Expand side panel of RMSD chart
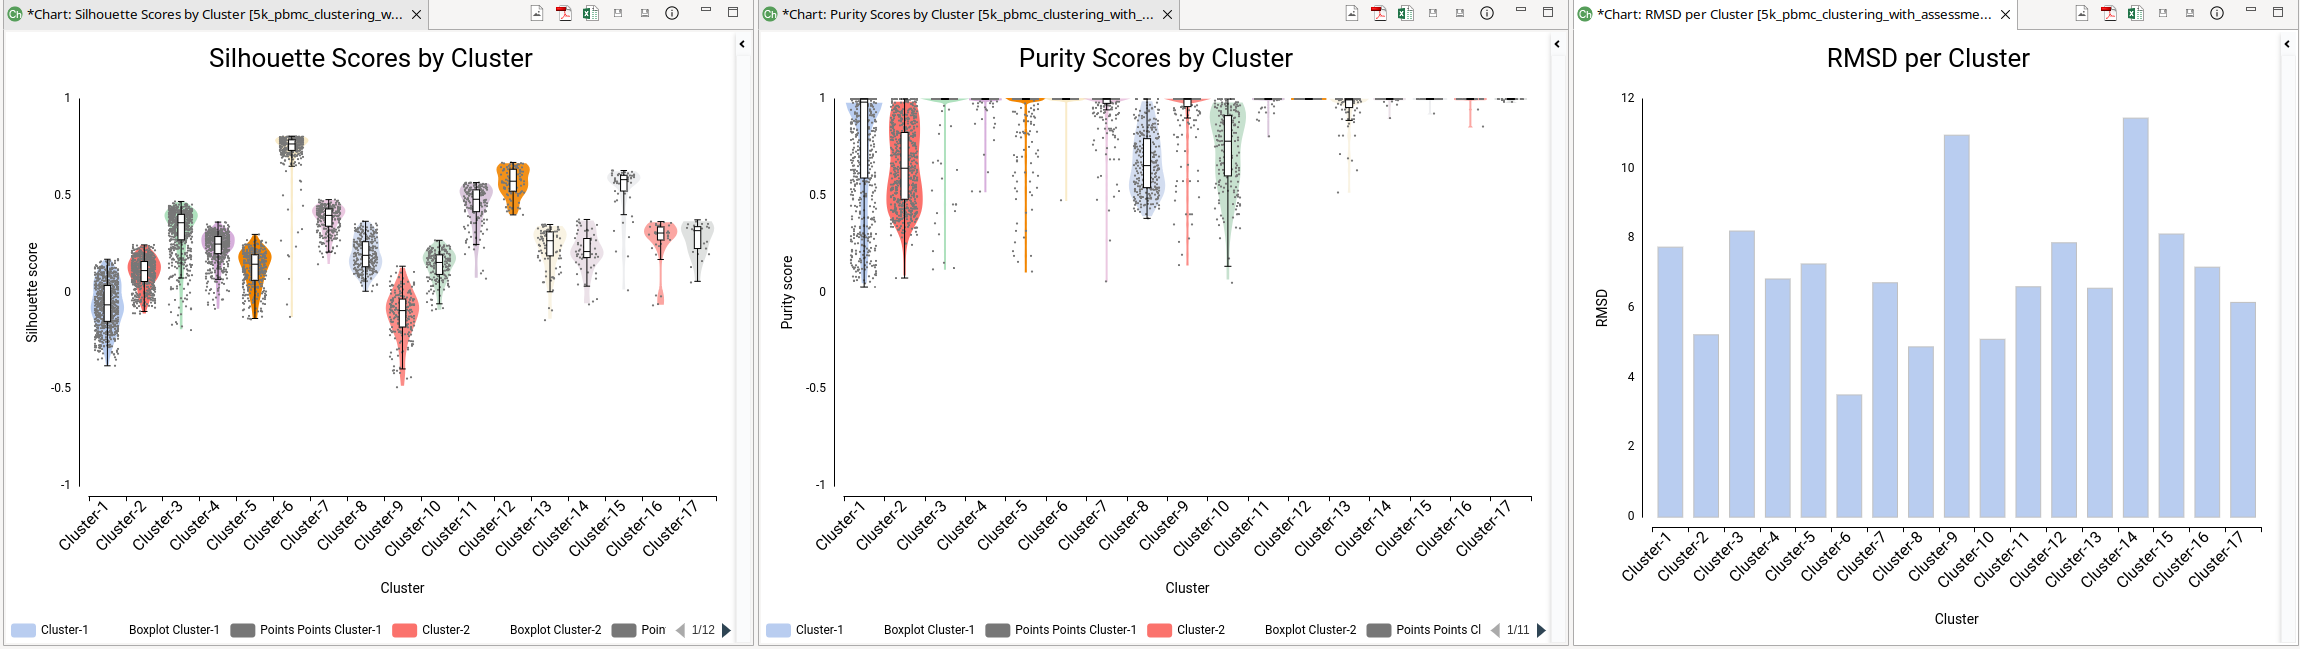This screenshot has height=649, width=2300. coord(2287,44)
